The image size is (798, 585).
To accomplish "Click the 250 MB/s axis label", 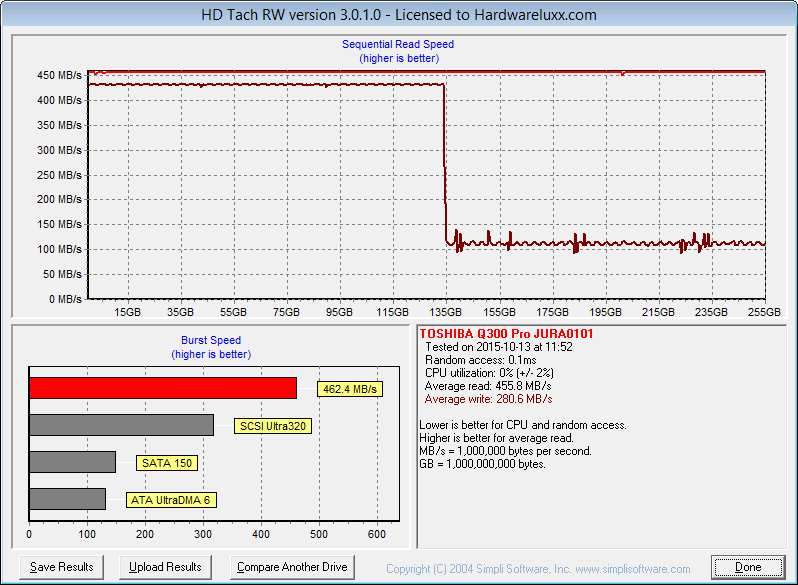I will coord(59,175).
